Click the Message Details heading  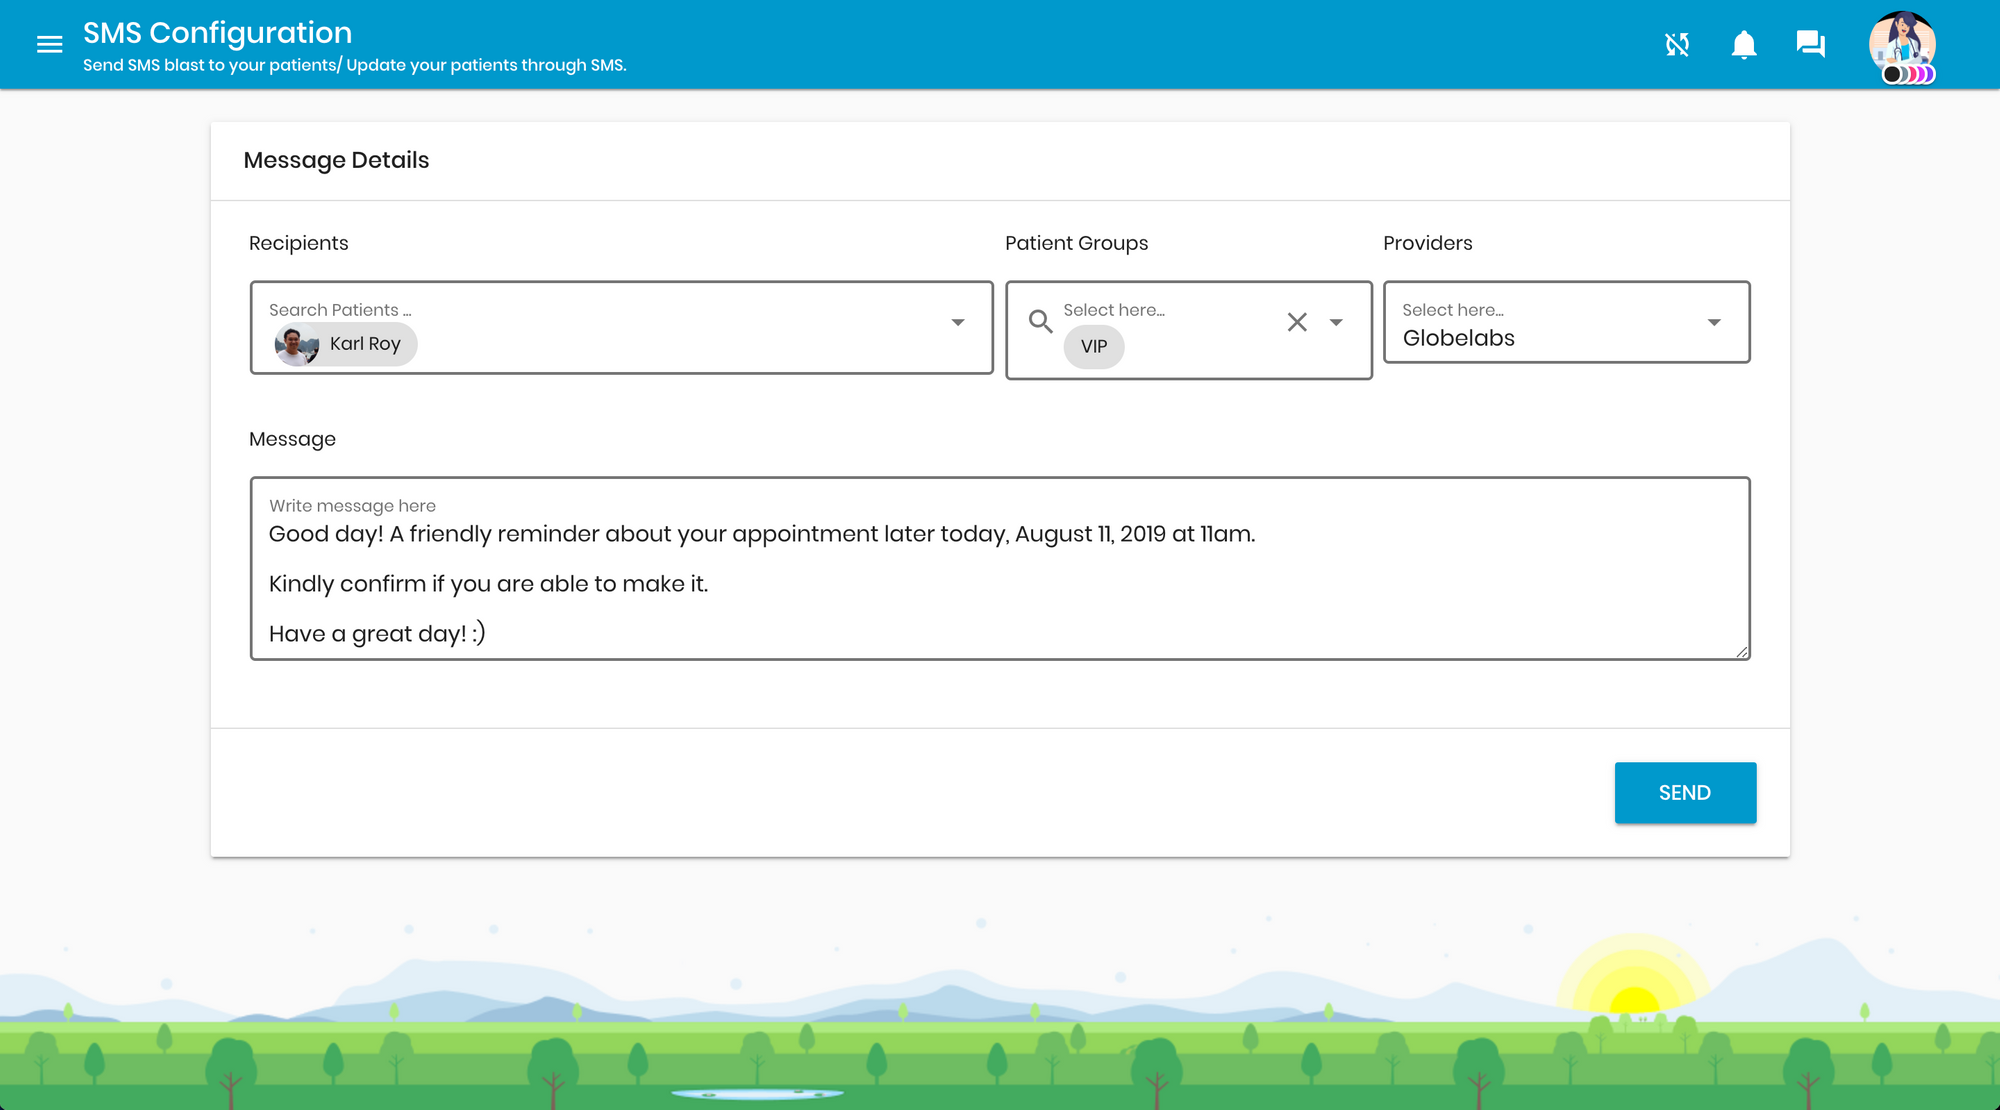pos(336,160)
